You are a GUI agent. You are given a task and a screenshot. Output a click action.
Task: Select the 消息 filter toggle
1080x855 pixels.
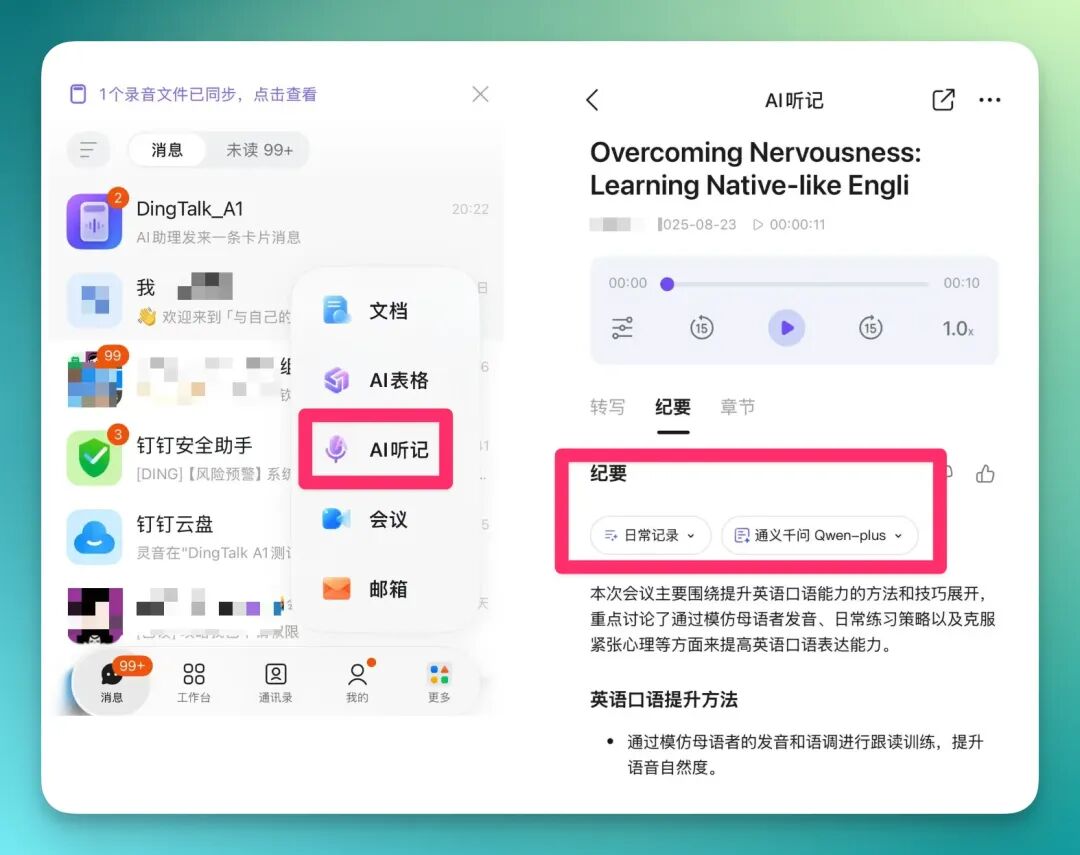pyautogui.click(x=167, y=150)
